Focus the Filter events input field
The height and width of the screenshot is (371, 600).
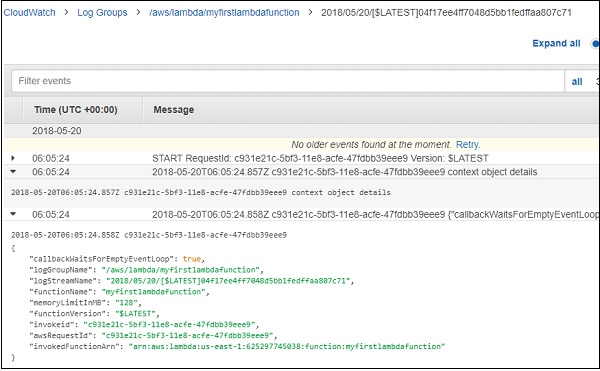(288, 81)
